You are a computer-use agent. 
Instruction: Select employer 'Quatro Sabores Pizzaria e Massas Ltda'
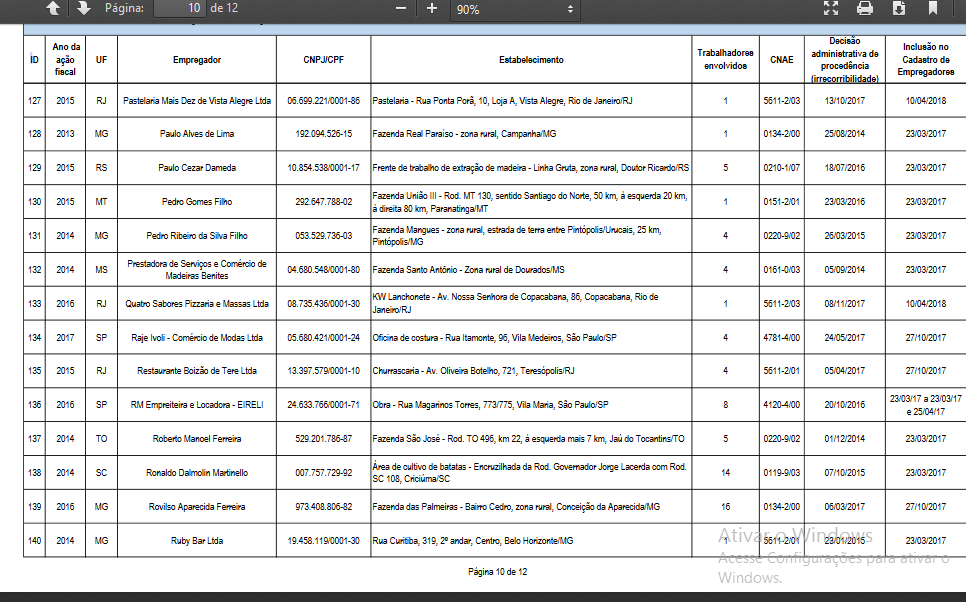(x=197, y=304)
